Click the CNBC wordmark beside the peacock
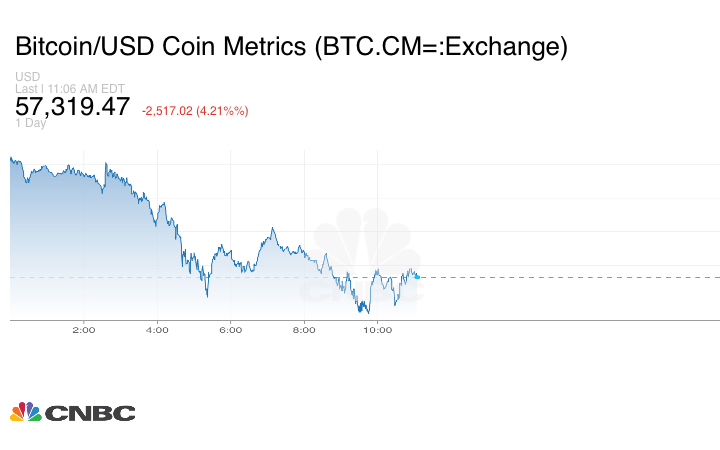 coord(90,413)
